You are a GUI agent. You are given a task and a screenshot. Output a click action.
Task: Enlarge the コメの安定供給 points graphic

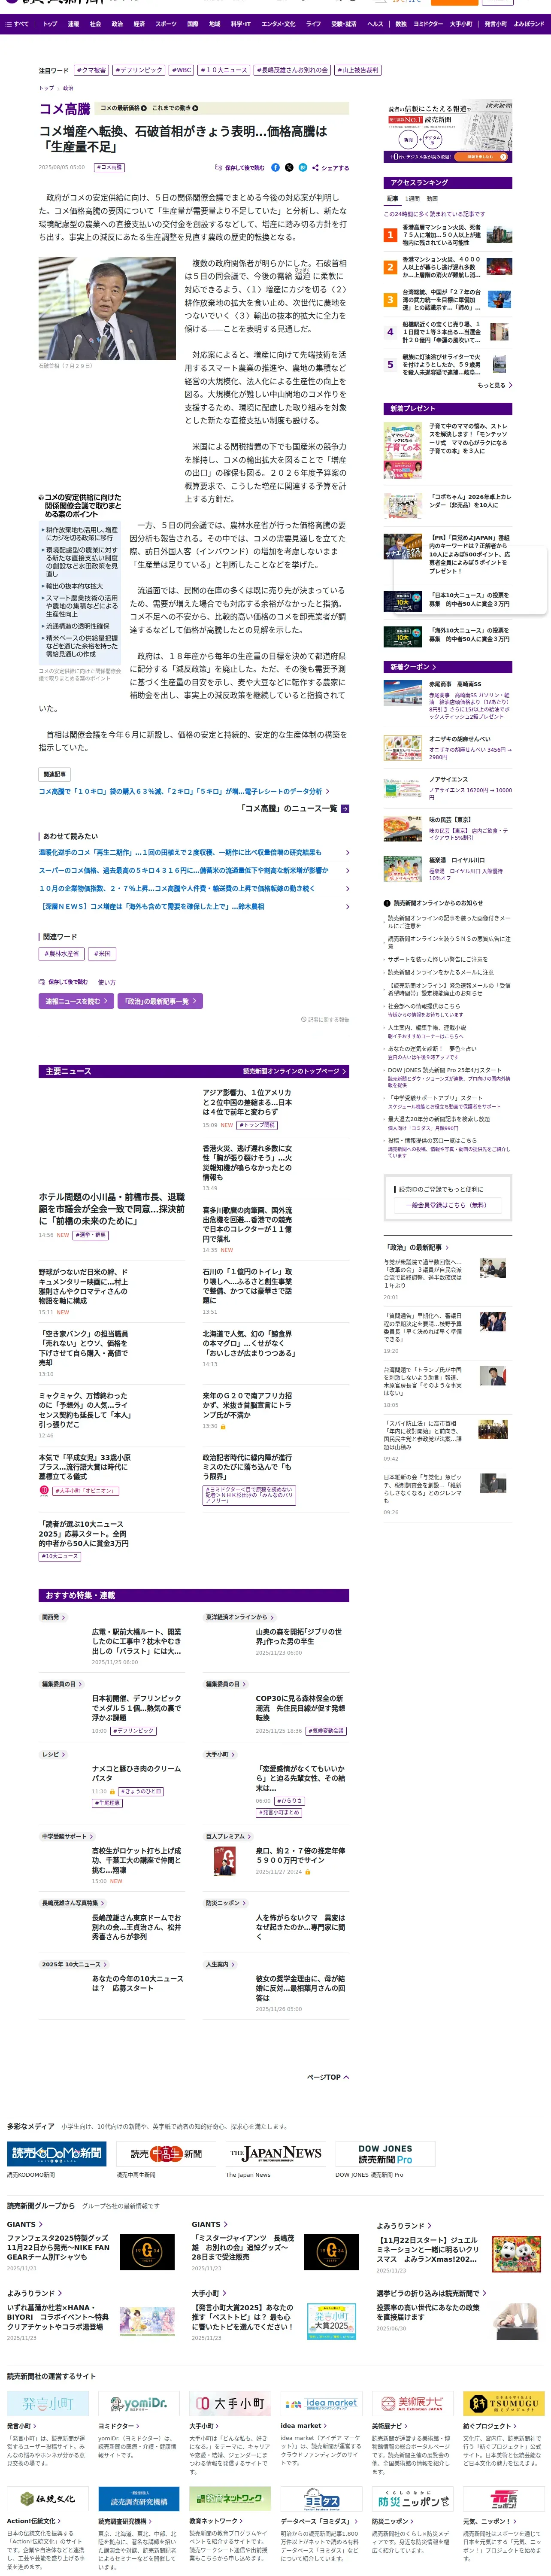(x=80, y=580)
